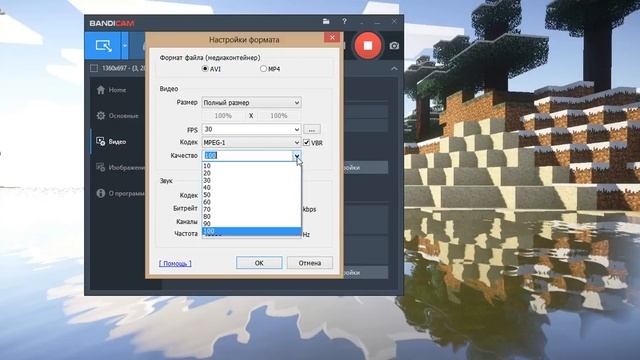Select quality 30 from the list
Screen dimensions: 640x360
251,180
